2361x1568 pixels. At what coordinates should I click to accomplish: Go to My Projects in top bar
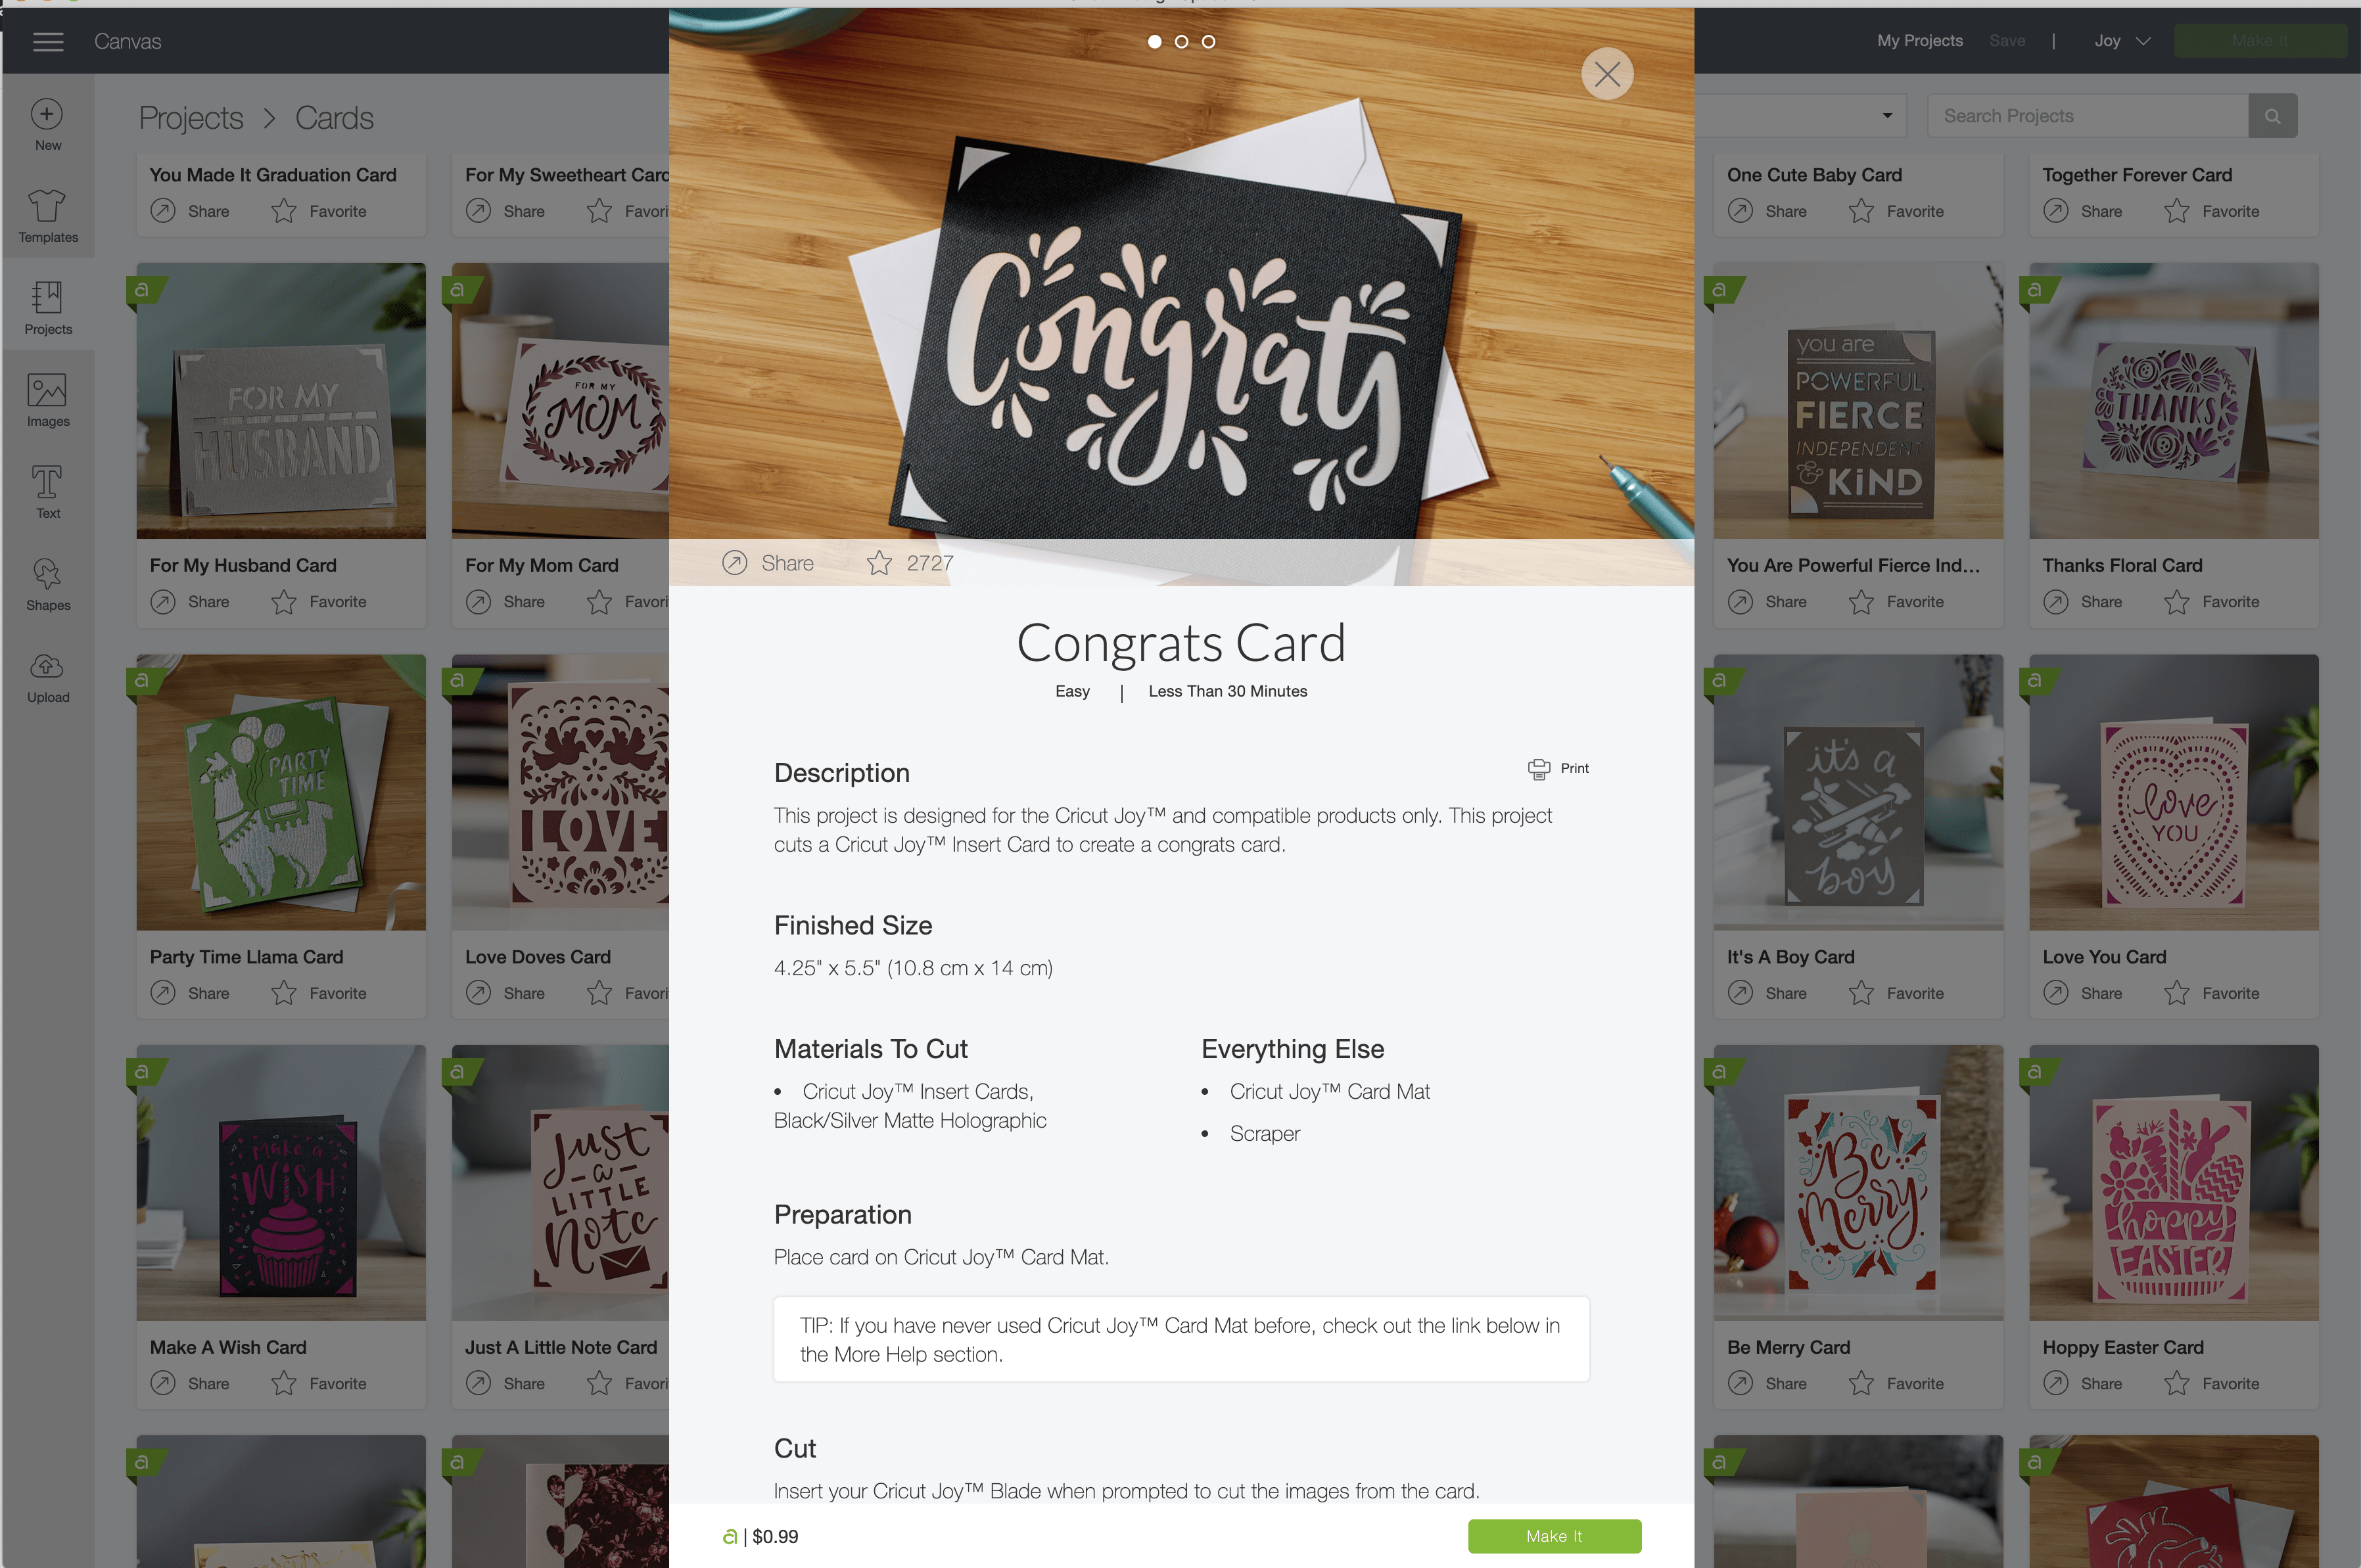coord(1919,41)
